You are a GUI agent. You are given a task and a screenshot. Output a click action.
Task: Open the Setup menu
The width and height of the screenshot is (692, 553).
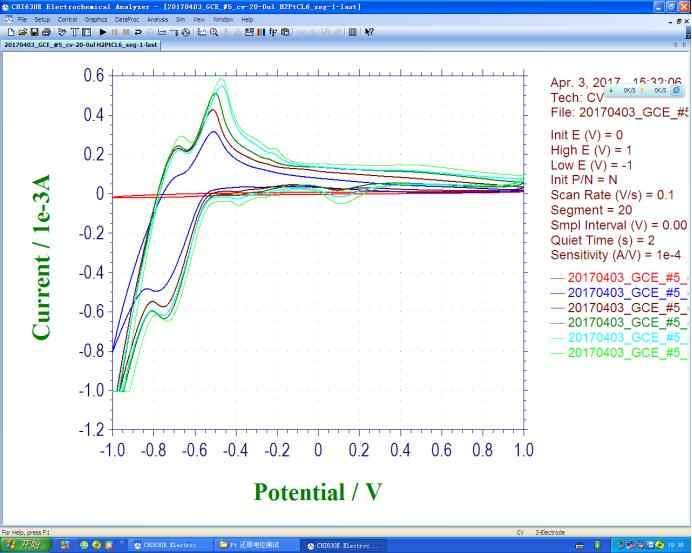tap(42, 19)
